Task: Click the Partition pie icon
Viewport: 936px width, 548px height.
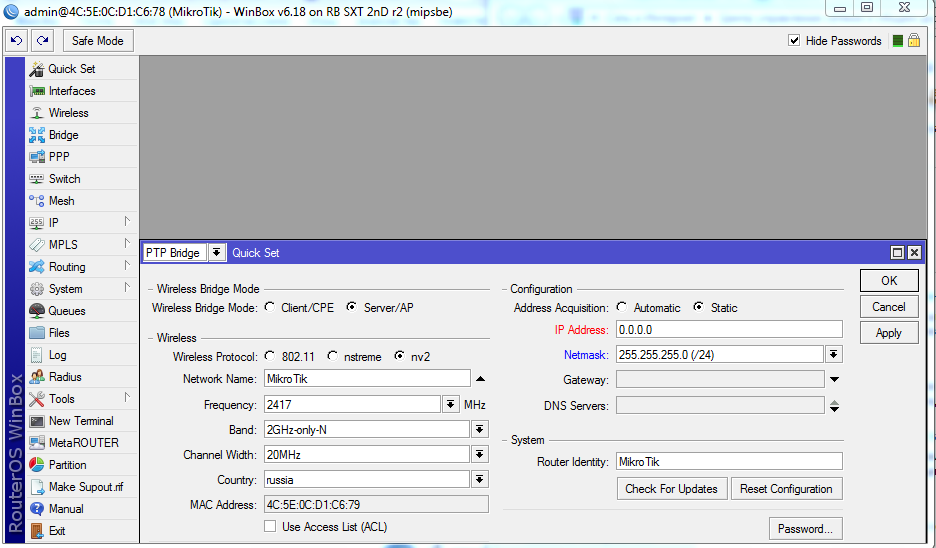Action: click(x=37, y=465)
